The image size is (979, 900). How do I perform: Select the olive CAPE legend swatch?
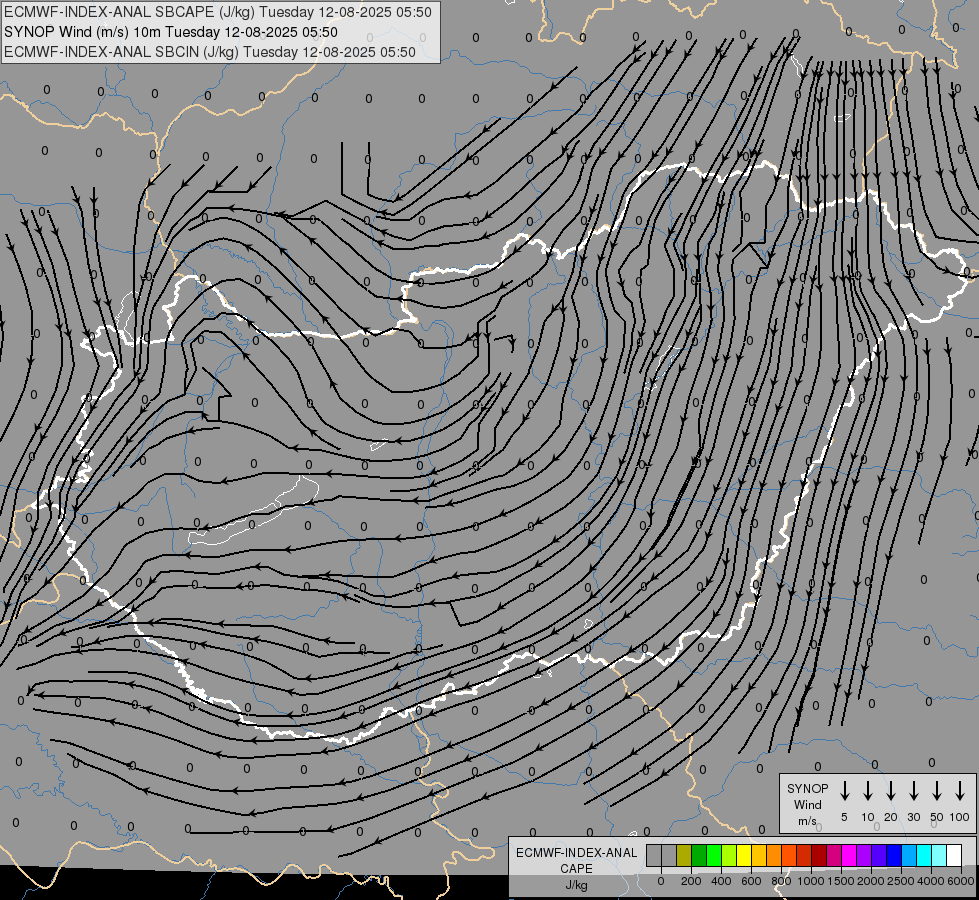pos(684,855)
